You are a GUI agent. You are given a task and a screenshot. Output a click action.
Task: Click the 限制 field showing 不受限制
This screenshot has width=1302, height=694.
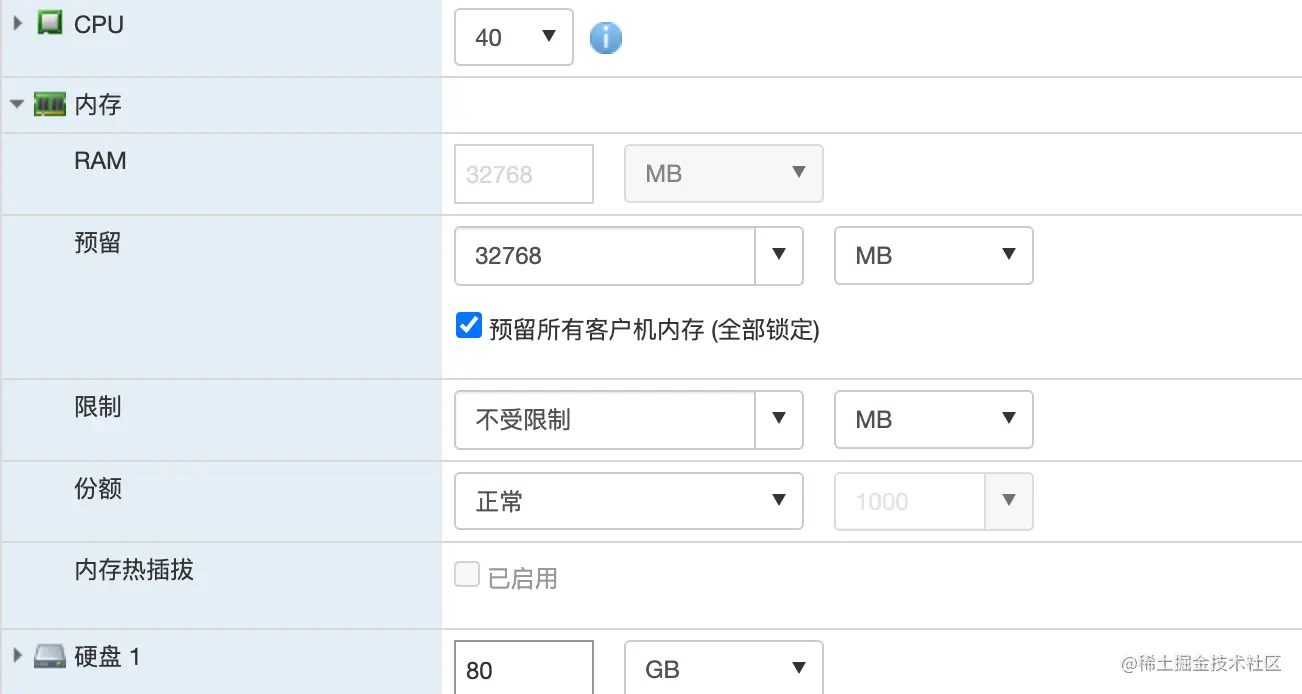point(605,419)
